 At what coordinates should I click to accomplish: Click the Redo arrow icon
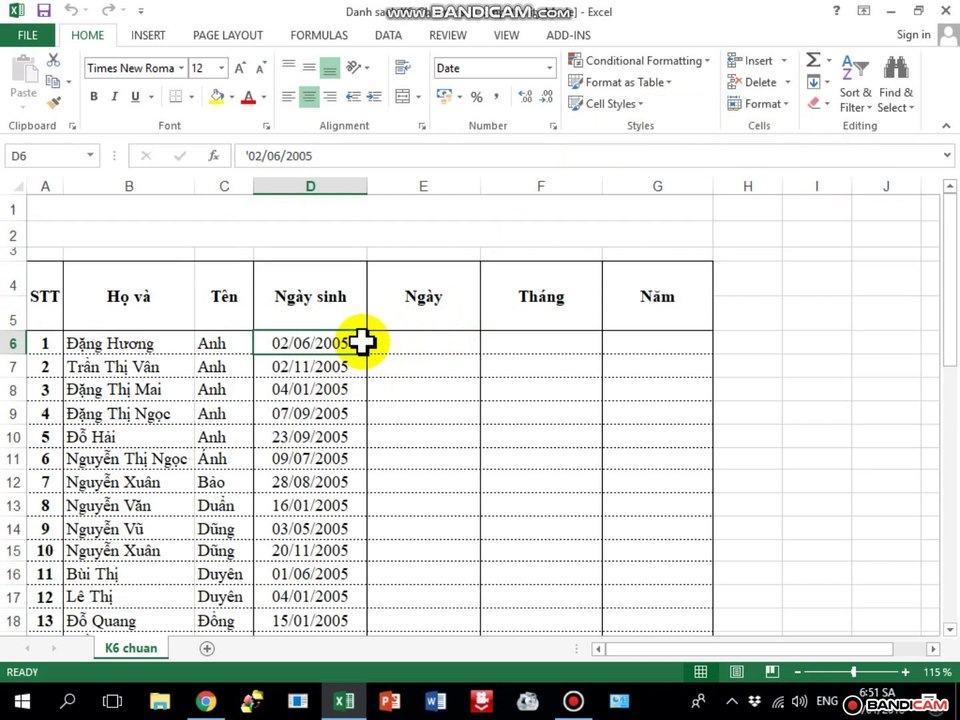tap(108, 10)
